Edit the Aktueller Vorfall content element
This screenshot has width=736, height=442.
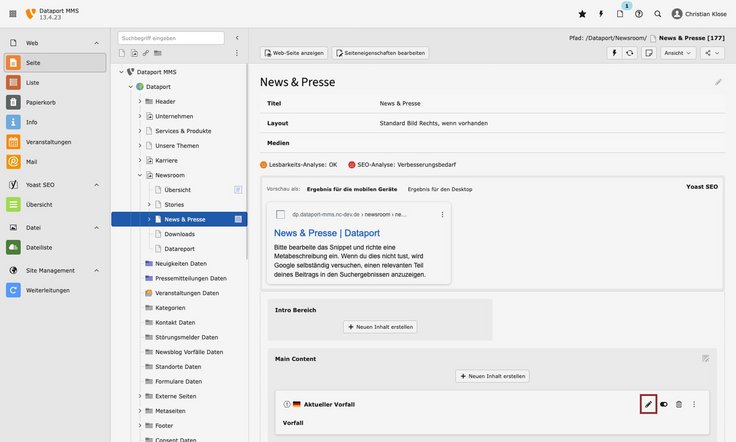tap(648, 404)
